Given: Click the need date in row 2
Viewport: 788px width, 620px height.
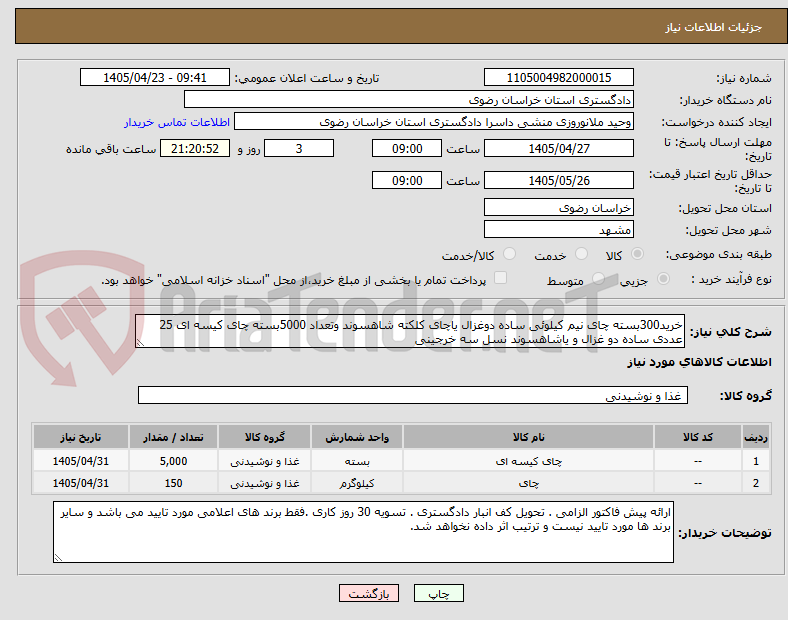Looking at the screenshot, I should click(x=81, y=483).
